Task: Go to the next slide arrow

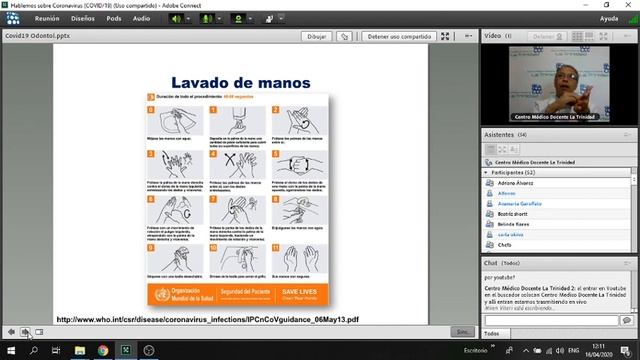Action: [25, 332]
